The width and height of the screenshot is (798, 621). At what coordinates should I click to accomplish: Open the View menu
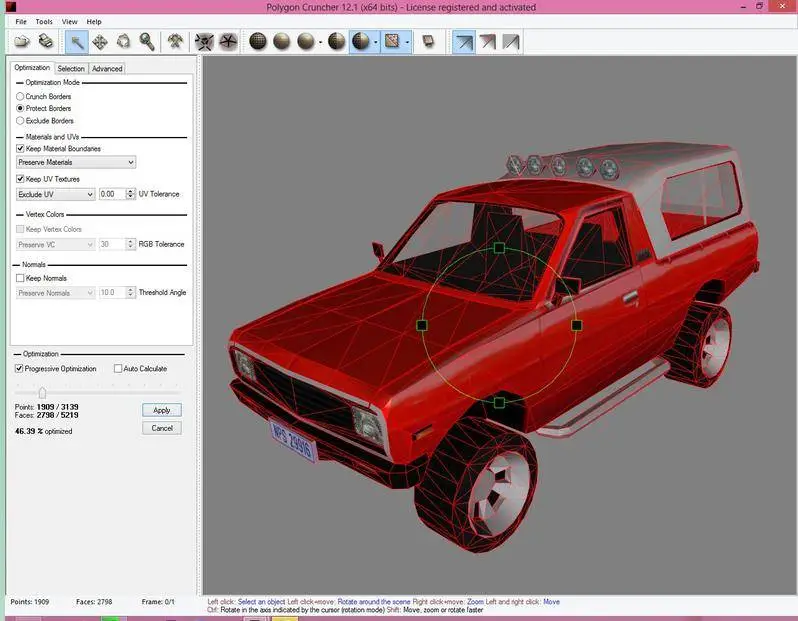(x=69, y=22)
